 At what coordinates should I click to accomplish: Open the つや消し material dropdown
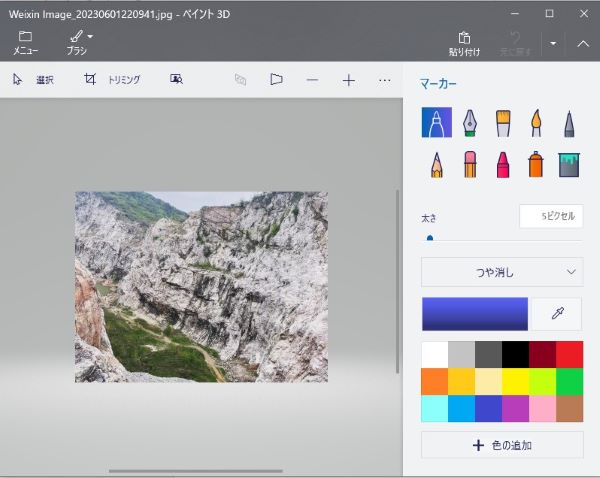(x=502, y=271)
